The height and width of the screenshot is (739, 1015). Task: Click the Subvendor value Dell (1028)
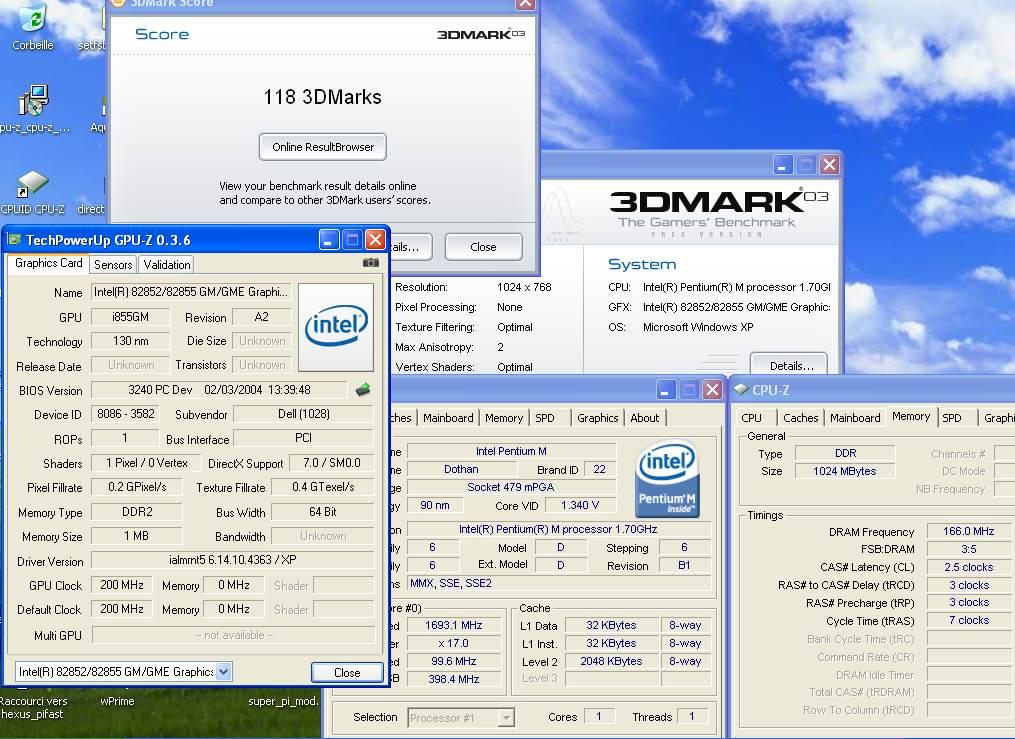(304, 414)
